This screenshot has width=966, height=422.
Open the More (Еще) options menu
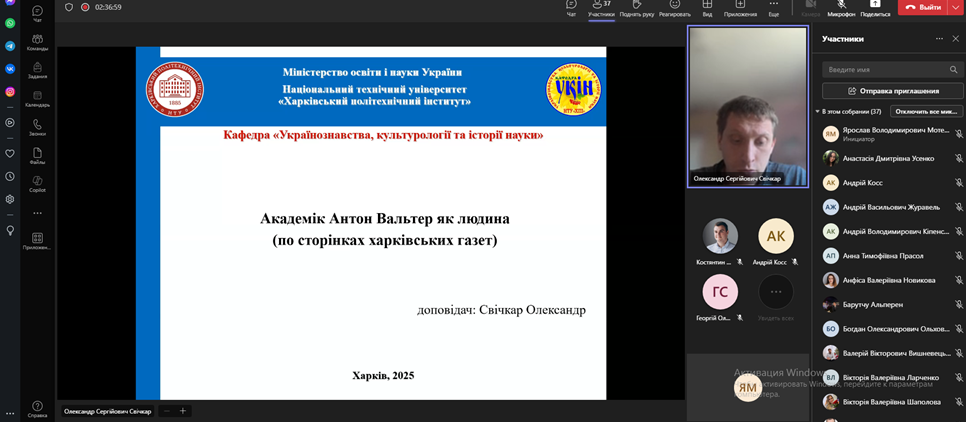[773, 6]
